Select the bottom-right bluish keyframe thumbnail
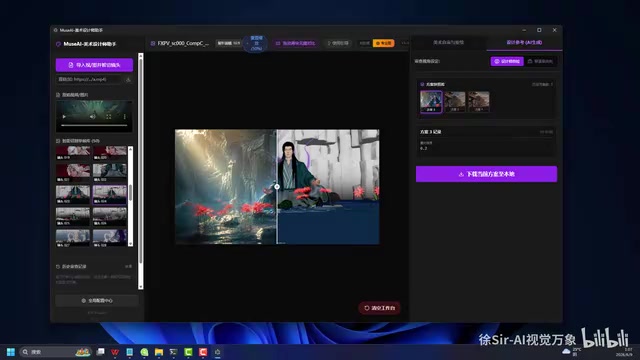The width and height of the screenshot is (640, 360). pyautogui.click(x=109, y=238)
